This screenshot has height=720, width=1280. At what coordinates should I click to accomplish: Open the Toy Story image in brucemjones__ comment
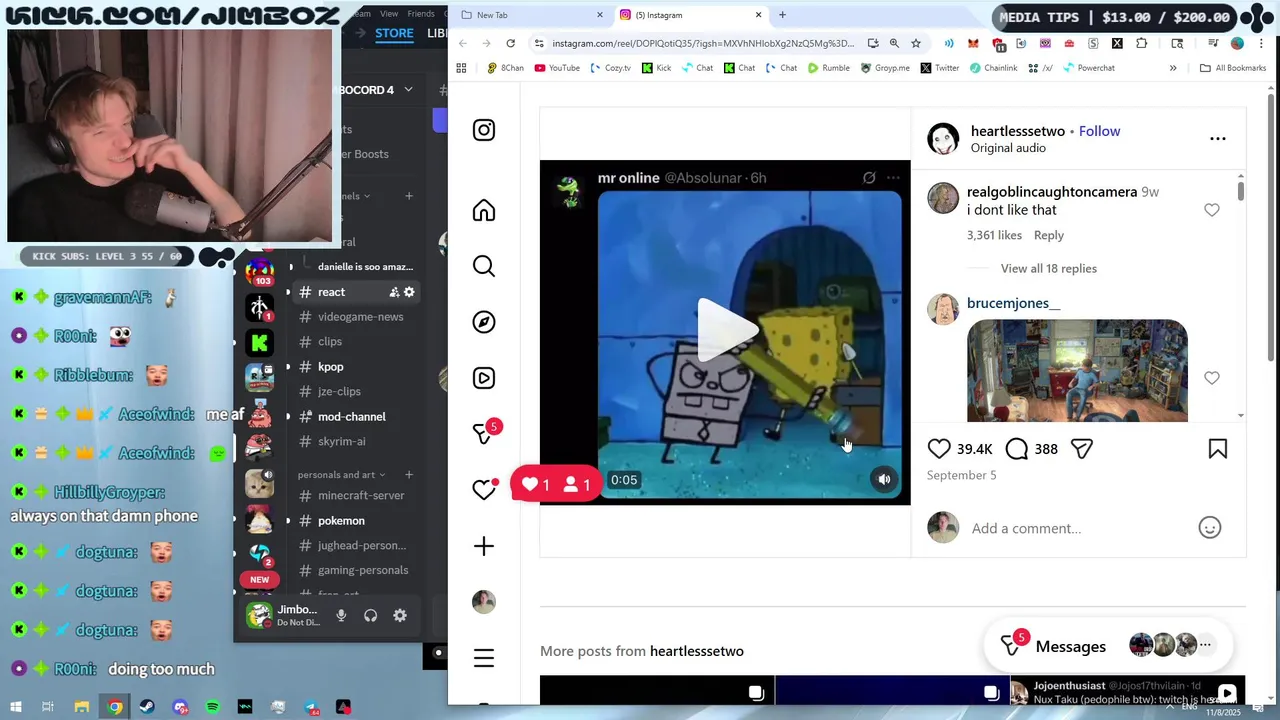point(1077,370)
